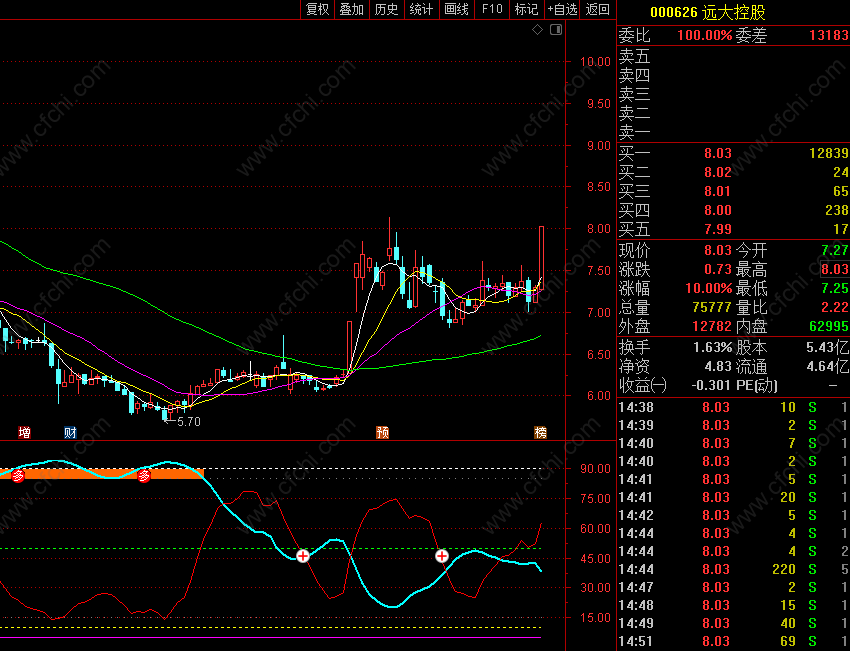The width and height of the screenshot is (850, 651).
Task: Click the 涨跌 value 0.73
Action: pos(718,269)
